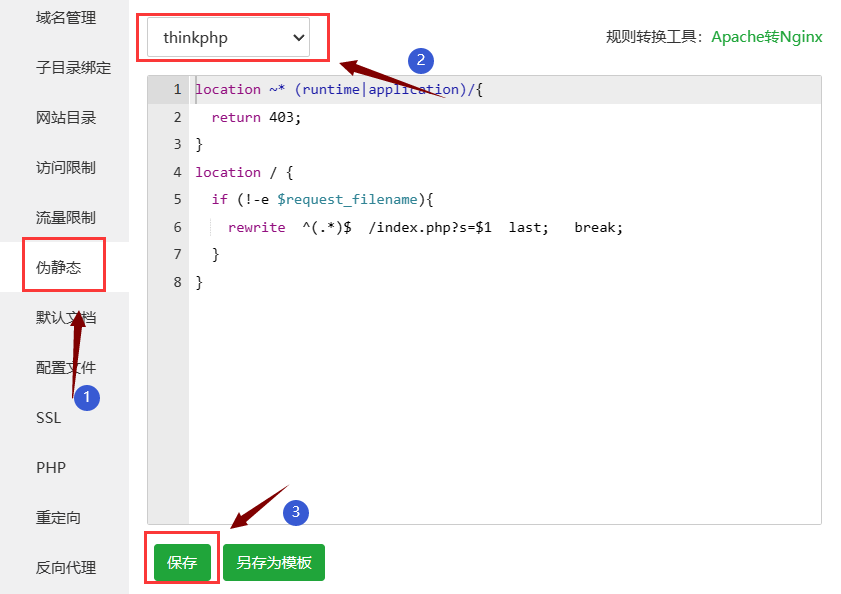Go to the 访问限制 section
The image size is (841, 594).
point(65,168)
